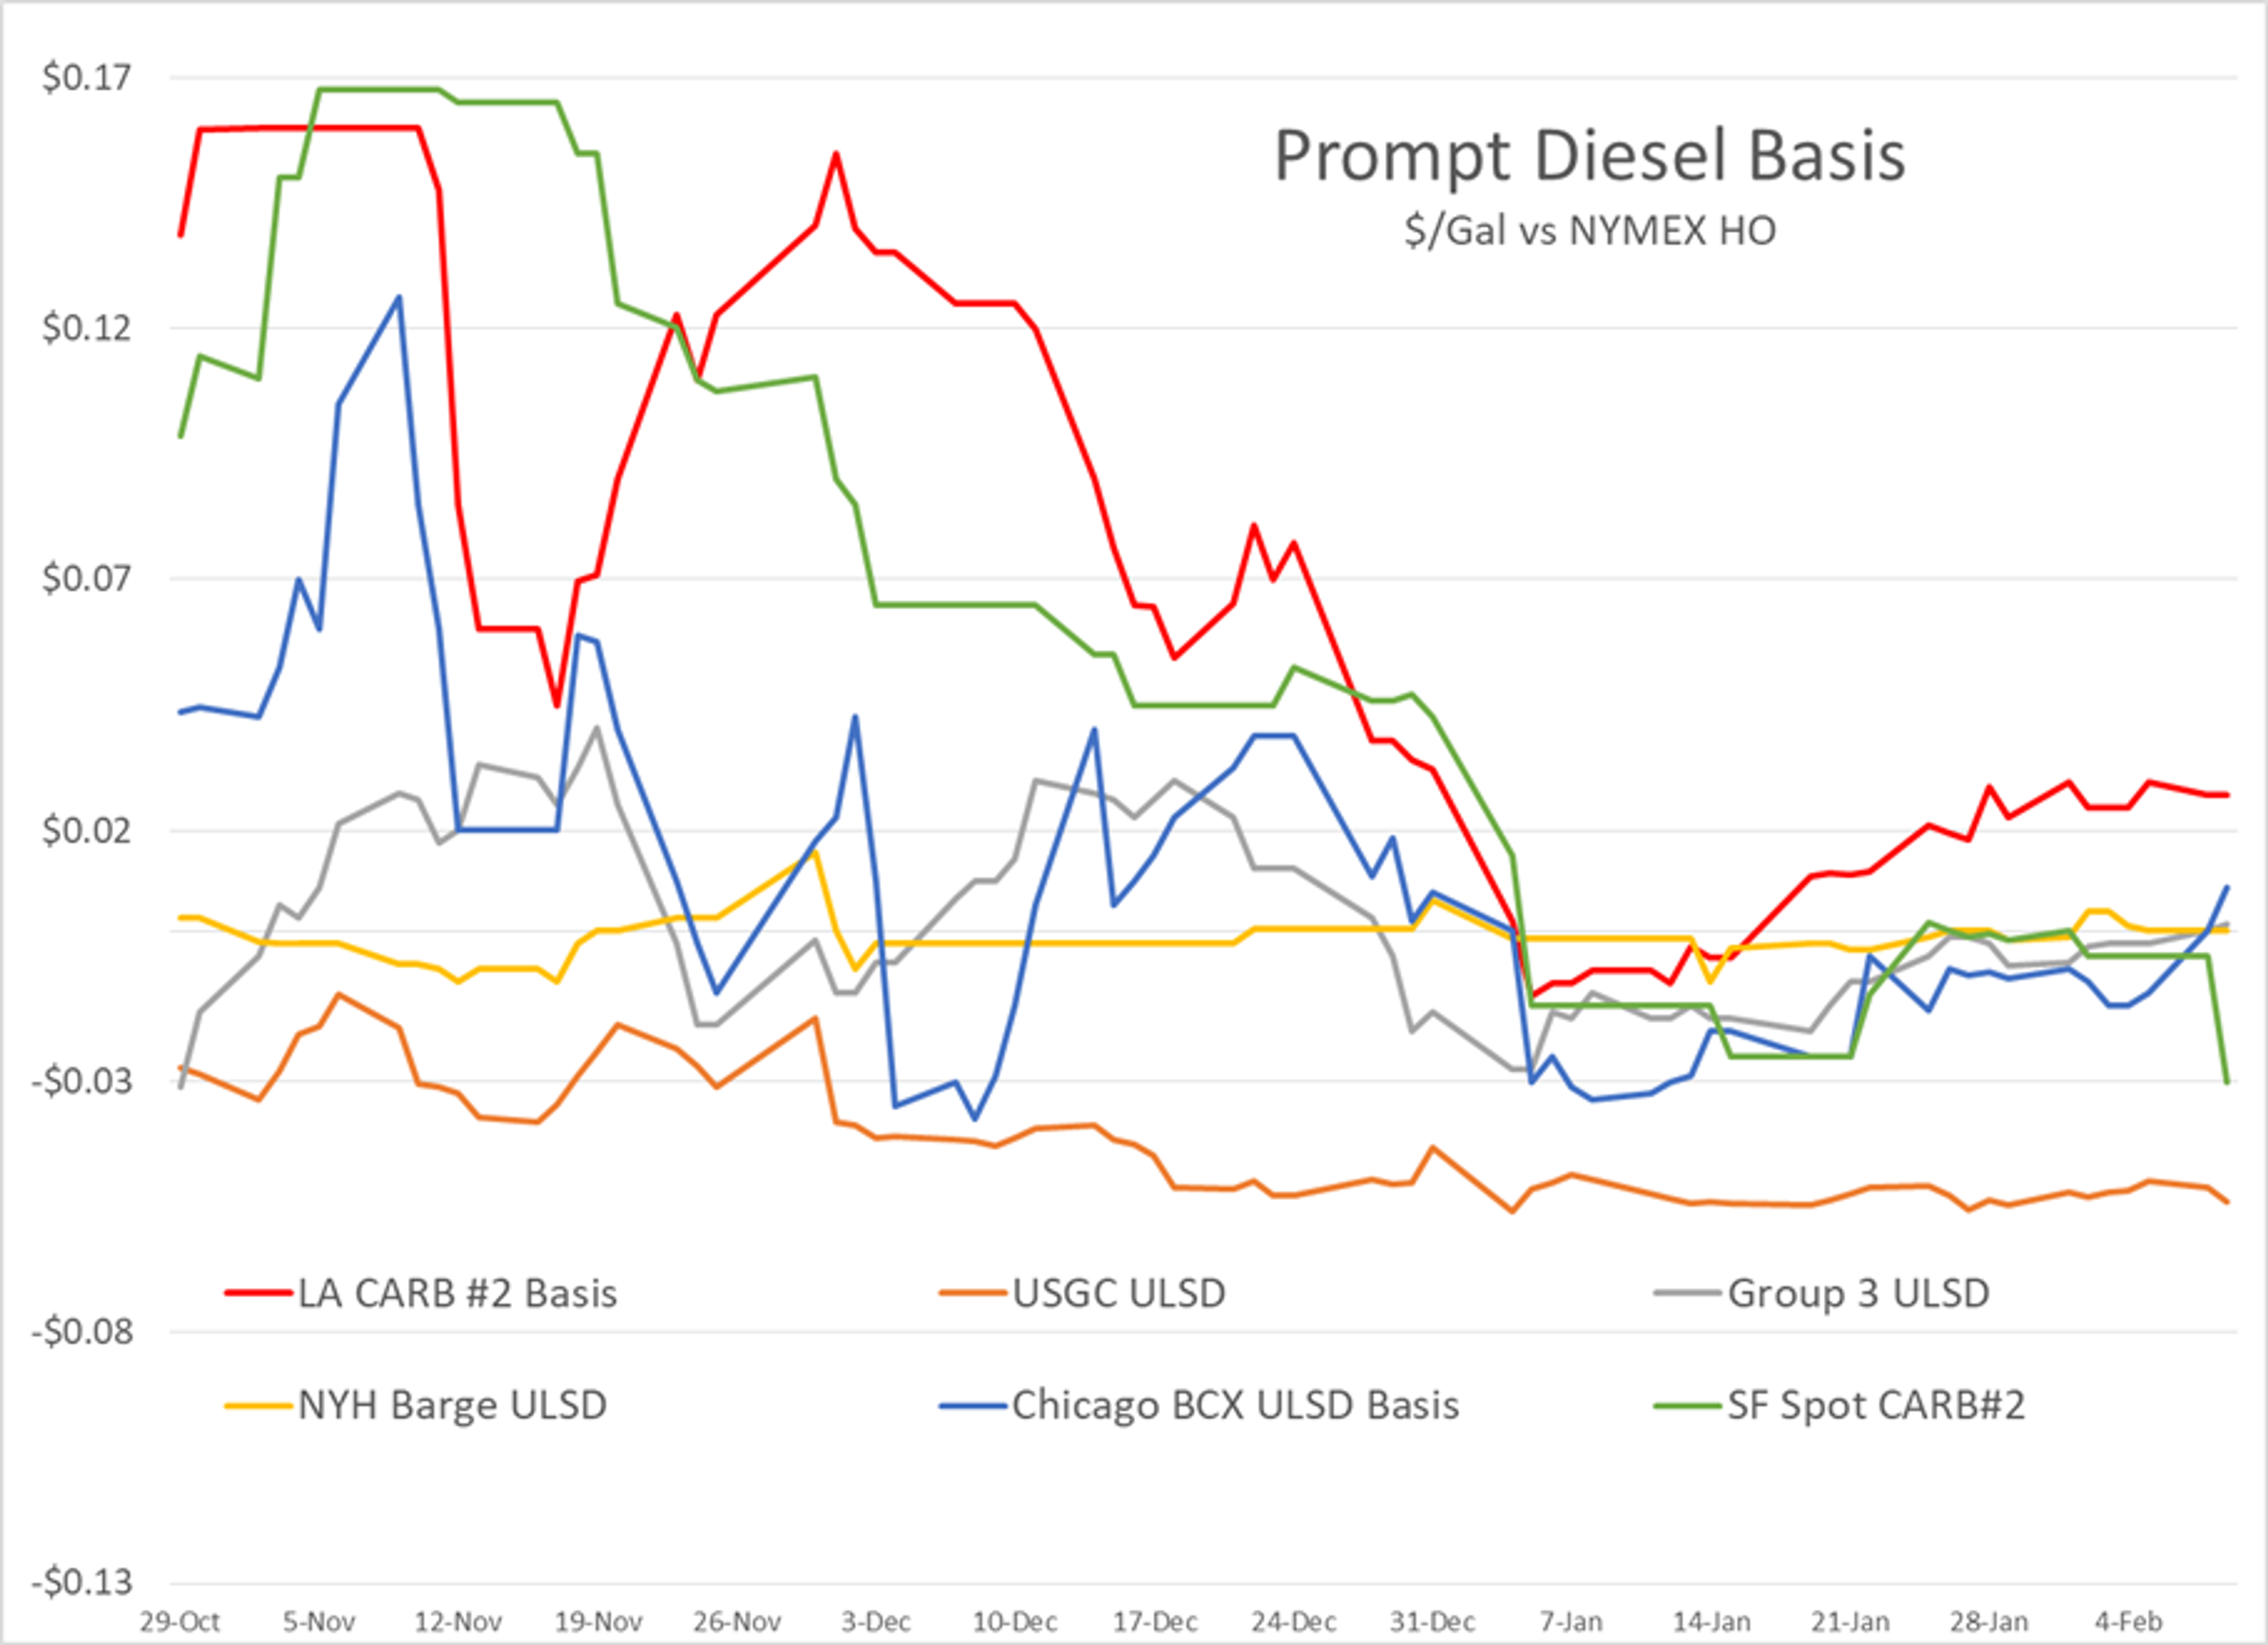Image resolution: width=2268 pixels, height=1645 pixels.
Task: Click the 'Chicago BCX ULSD Basis' legend label
Action: click(x=1236, y=1405)
